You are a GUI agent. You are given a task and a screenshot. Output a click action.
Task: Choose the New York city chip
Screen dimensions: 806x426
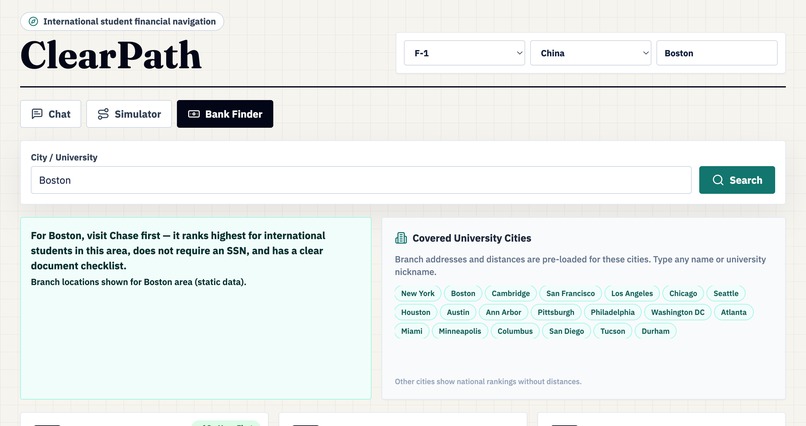pos(418,293)
